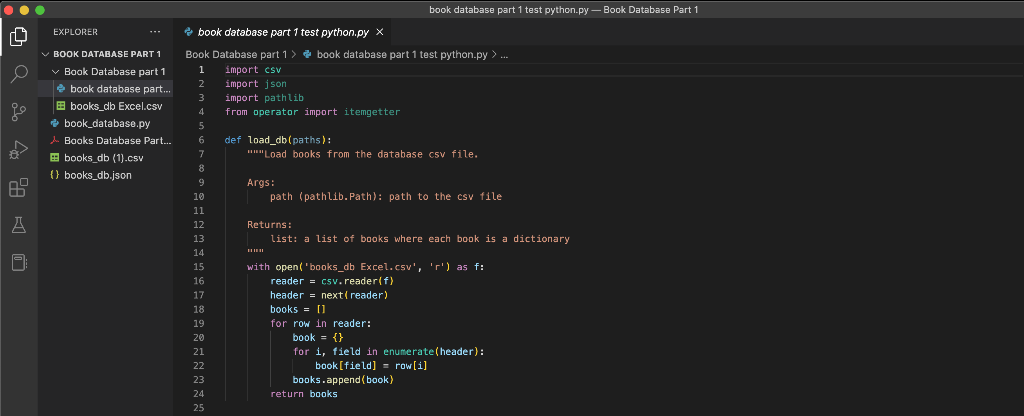Open the Source Control view
The image size is (1024, 416).
[x=19, y=112]
